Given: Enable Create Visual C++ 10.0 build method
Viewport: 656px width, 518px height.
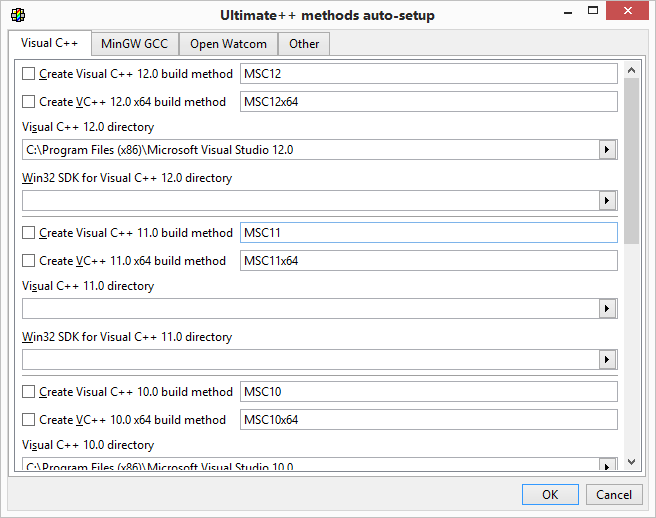Looking at the screenshot, I should coord(28,392).
